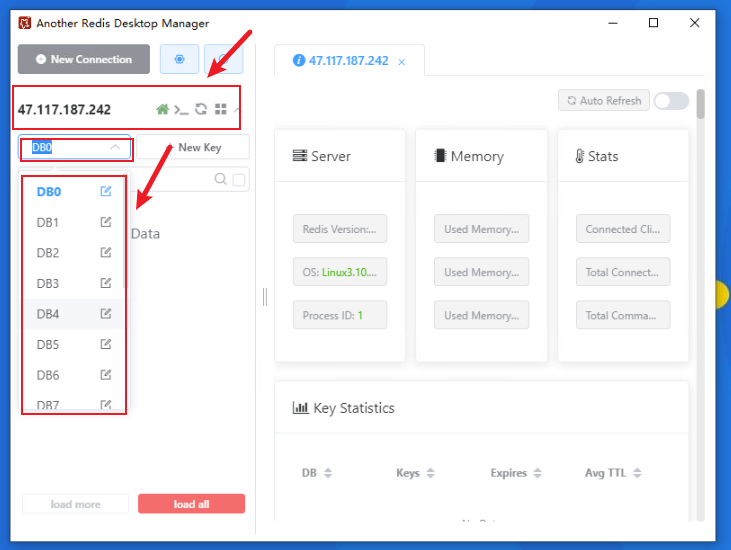The image size is (731, 550).
Task: Click the sidebar splitter handle
Action: (x=265, y=297)
